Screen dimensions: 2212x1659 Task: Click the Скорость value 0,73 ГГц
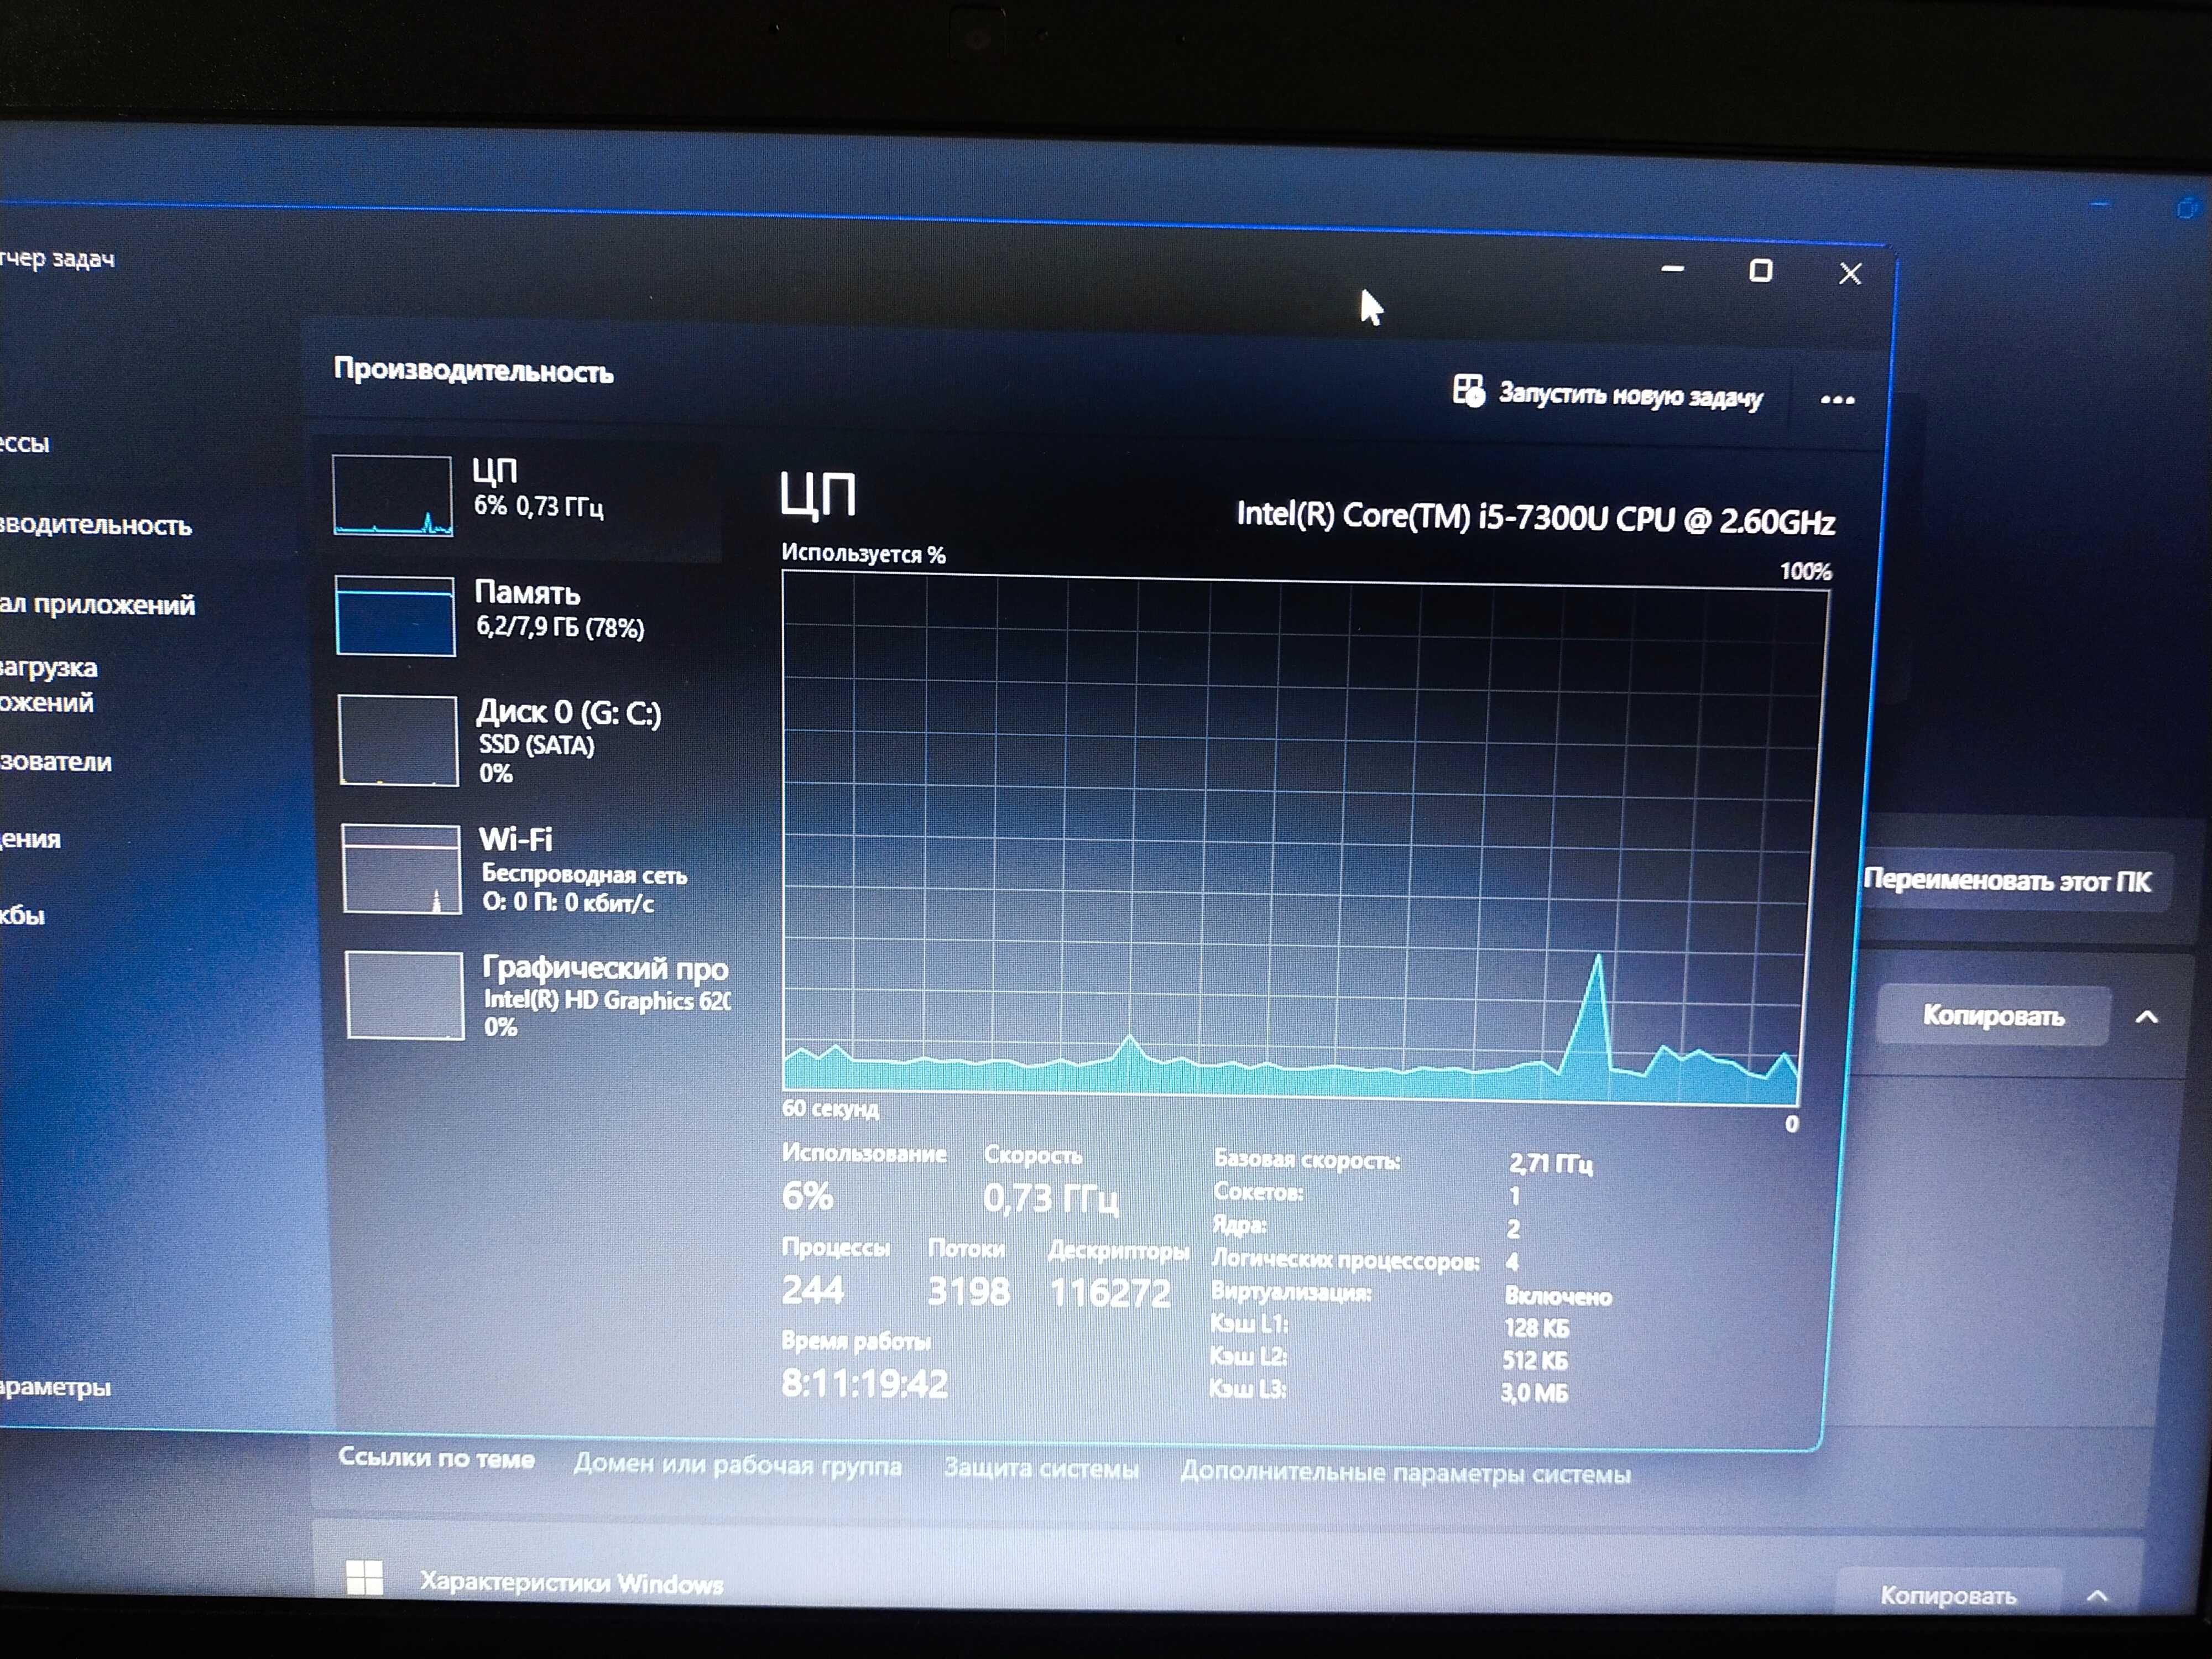1050,1198
